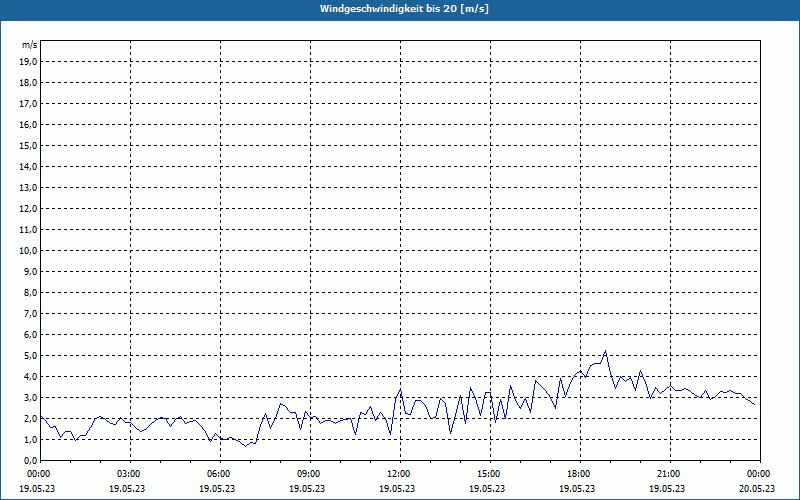The height and width of the screenshot is (500, 800).
Task: Click the 19.05.23 date under 12:00
Action: [x=397, y=488]
